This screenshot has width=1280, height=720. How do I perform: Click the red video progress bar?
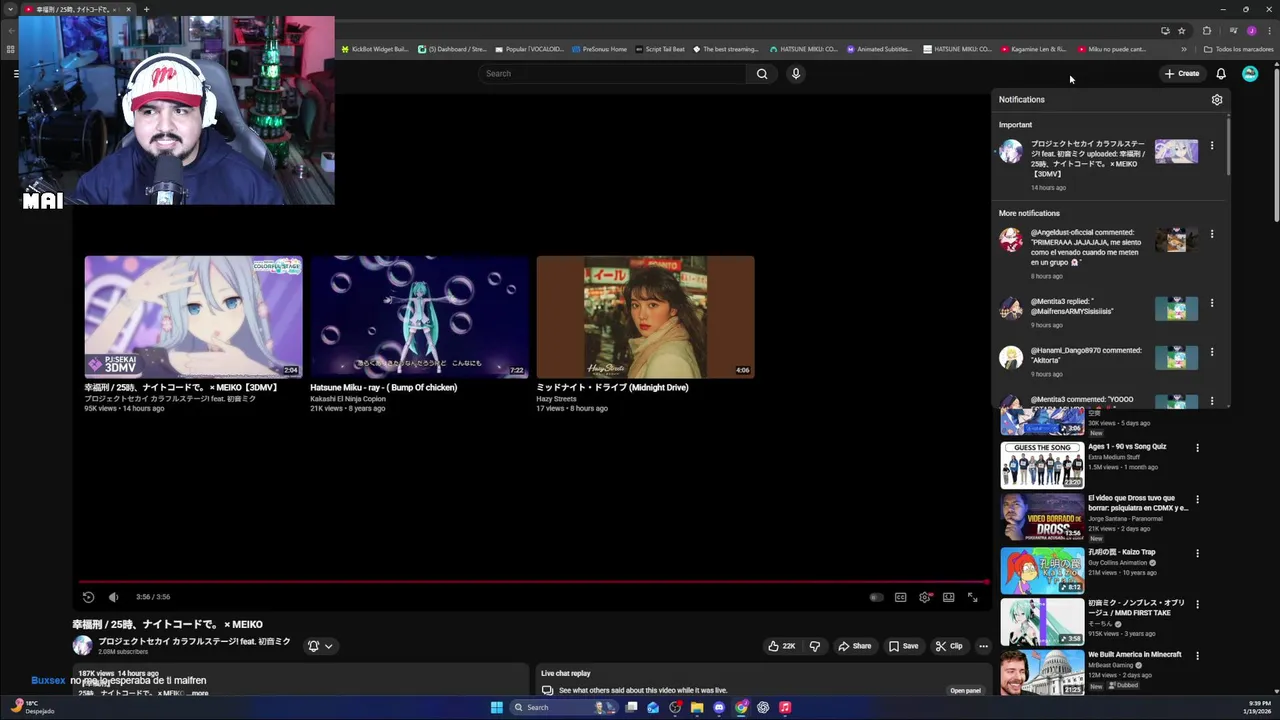[x=533, y=581]
